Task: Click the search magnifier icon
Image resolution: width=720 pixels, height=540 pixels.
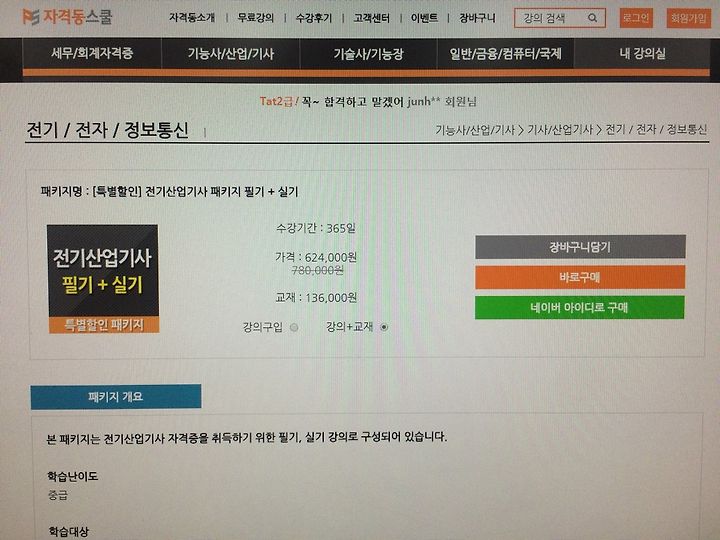Action: click(x=592, y=18)
